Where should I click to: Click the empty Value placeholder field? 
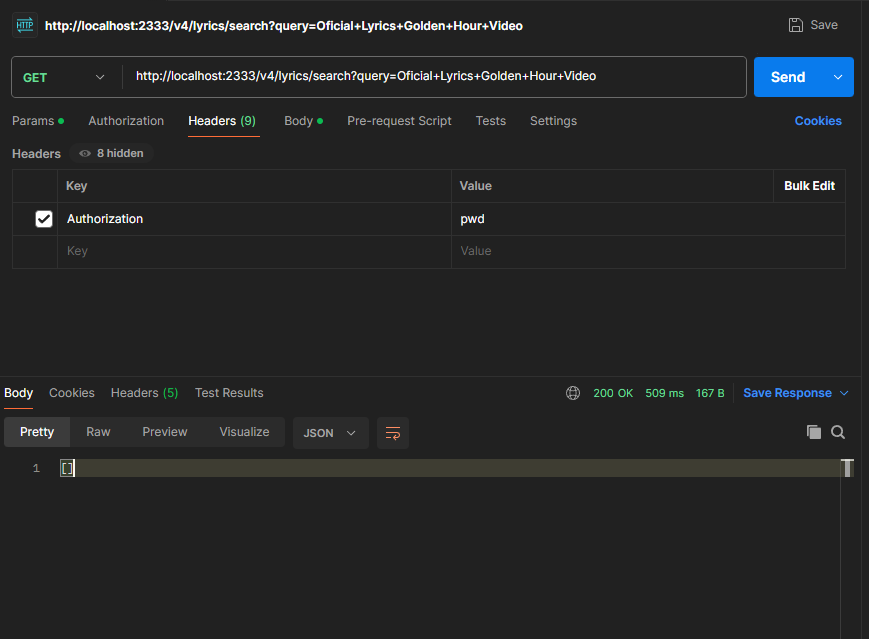coord(648,252)
